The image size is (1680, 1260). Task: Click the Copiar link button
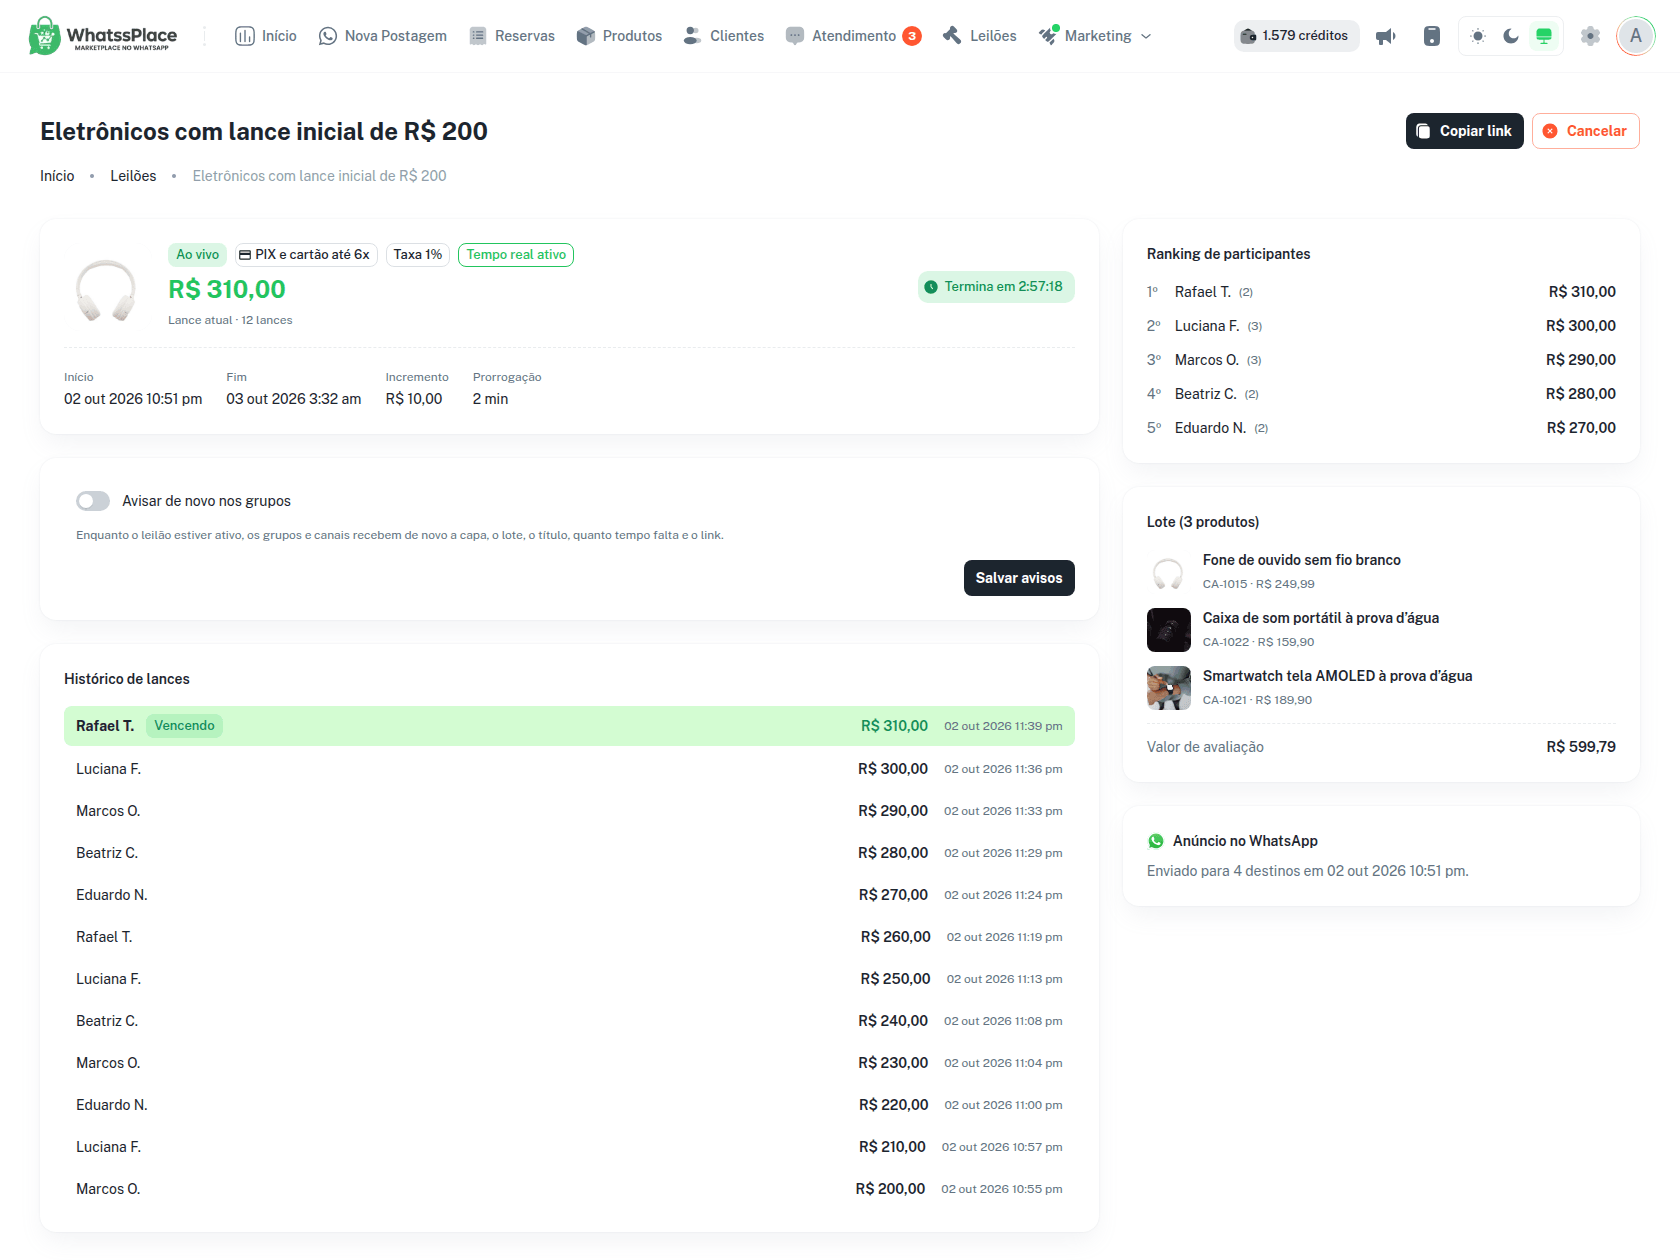[1464, 131]
